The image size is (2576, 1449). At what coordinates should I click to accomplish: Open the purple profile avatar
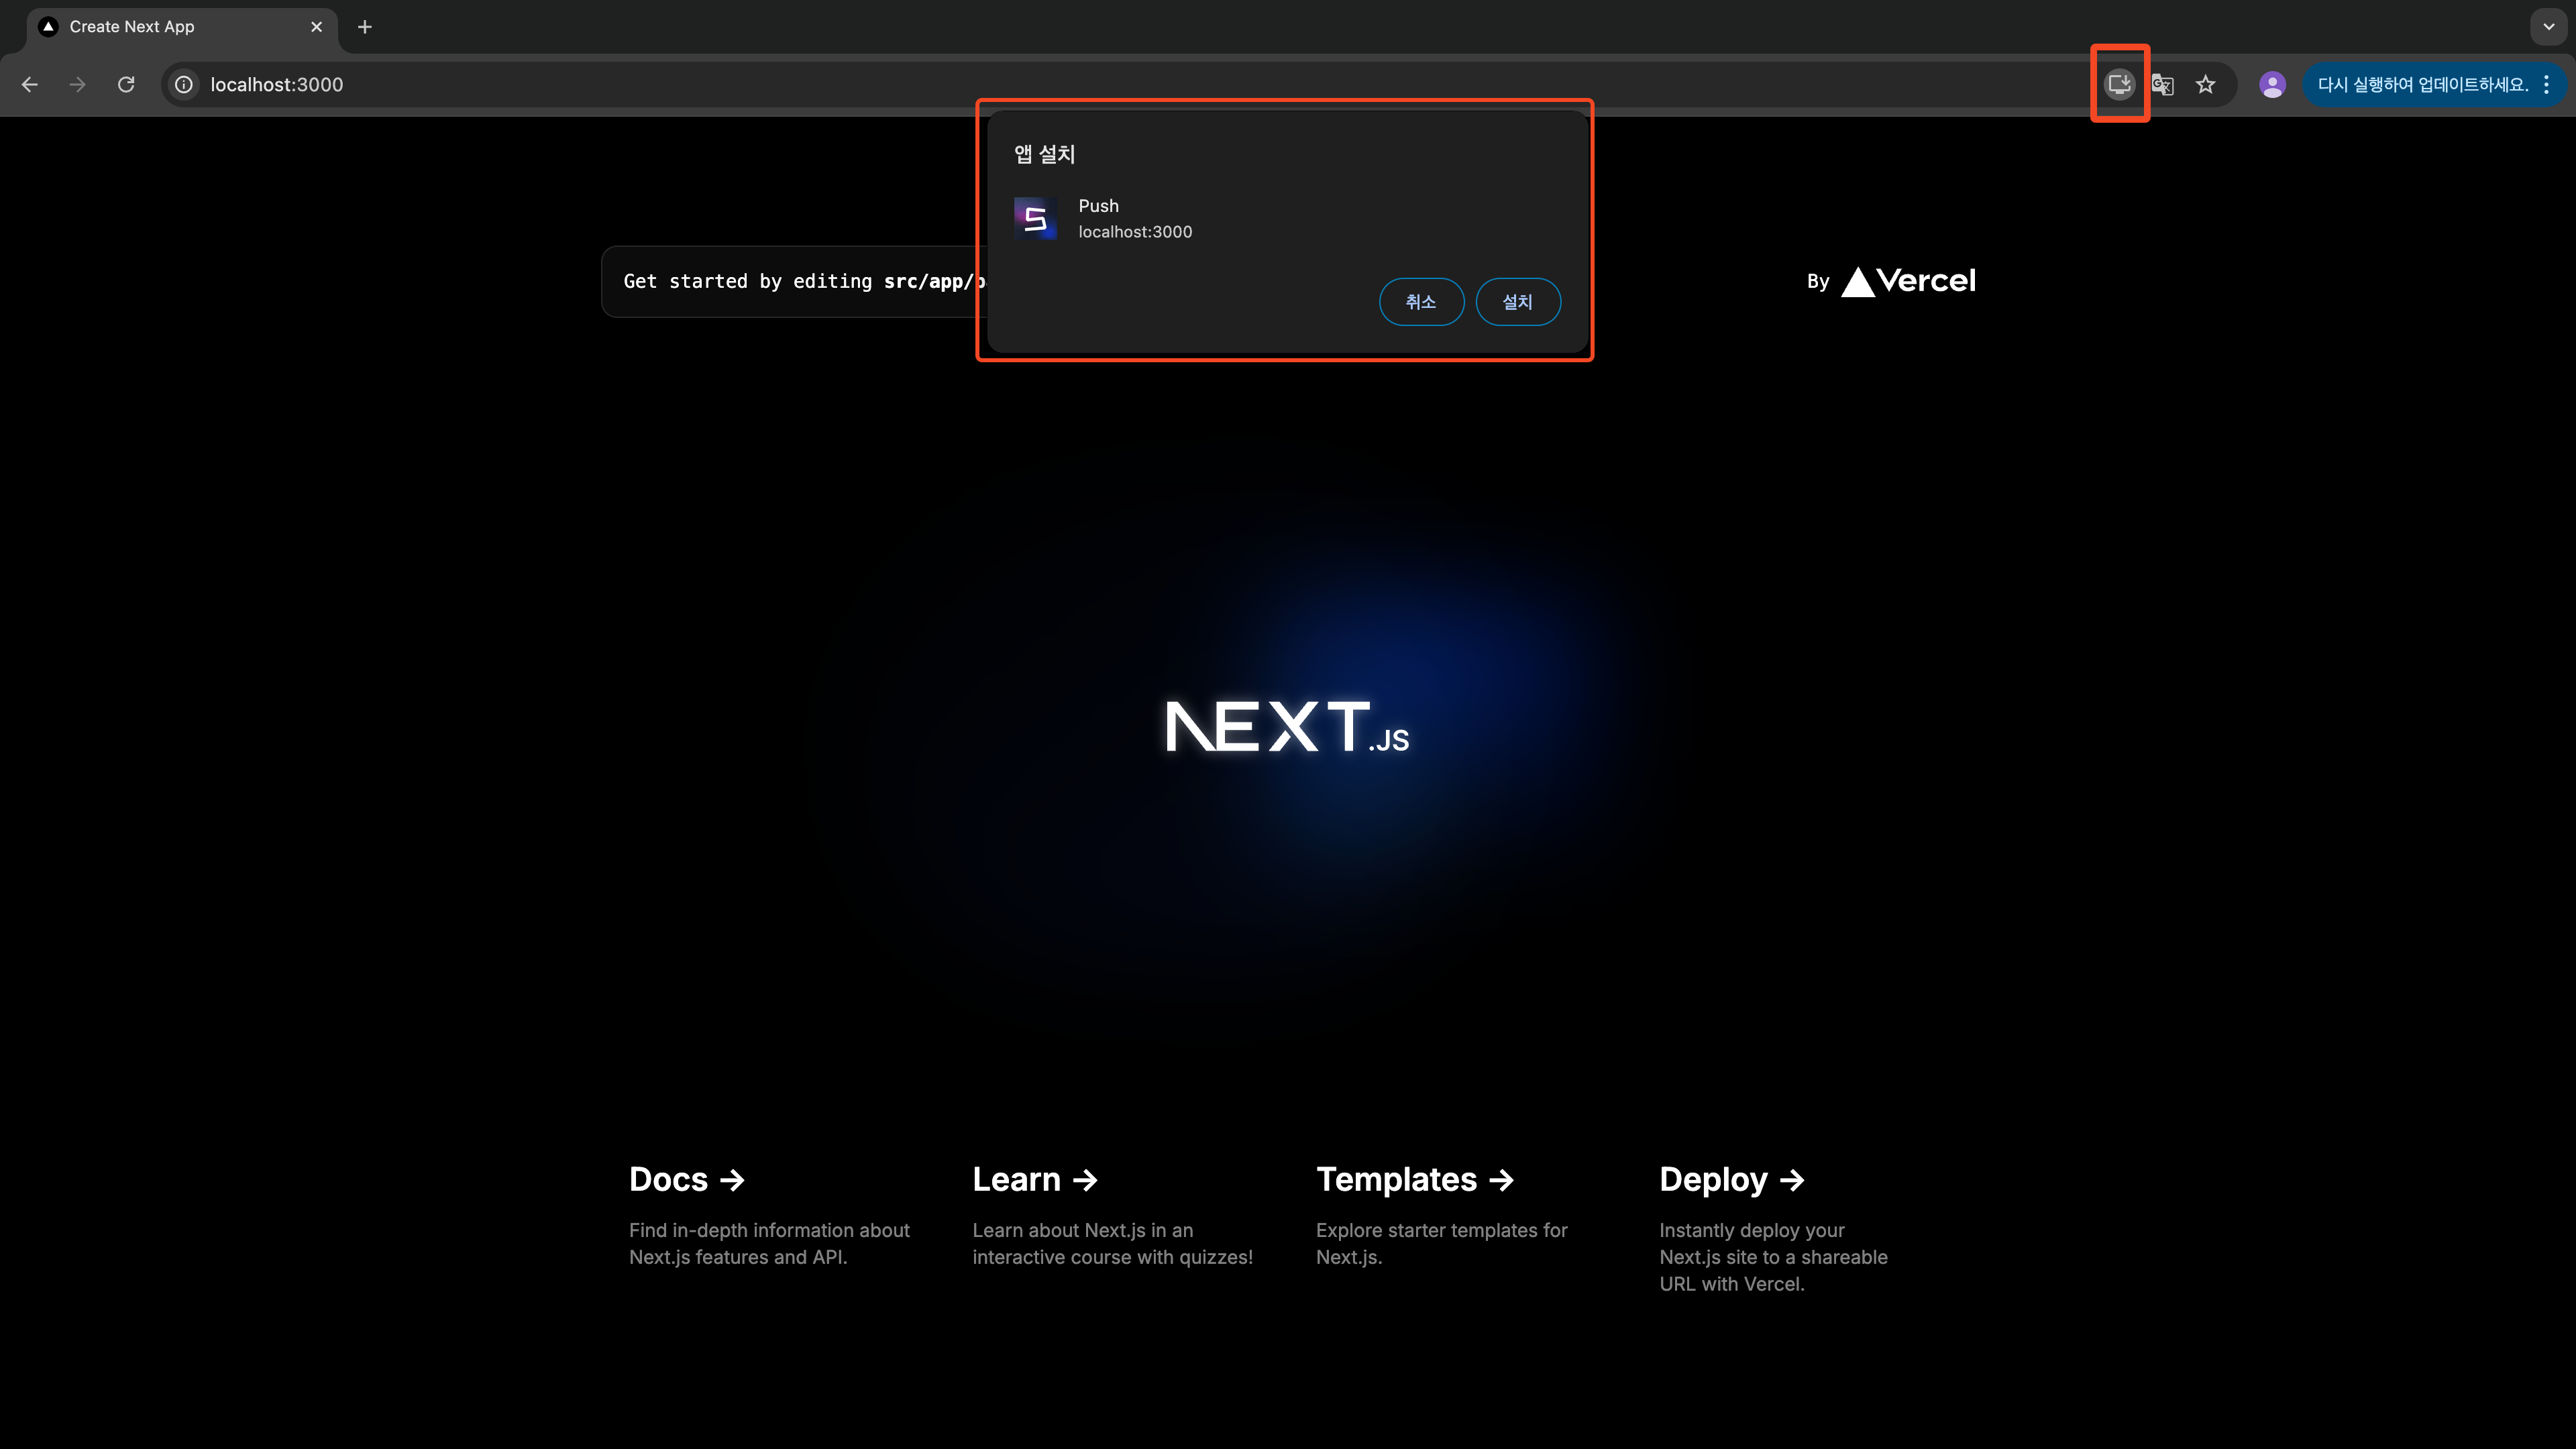tap(2272, 85)
